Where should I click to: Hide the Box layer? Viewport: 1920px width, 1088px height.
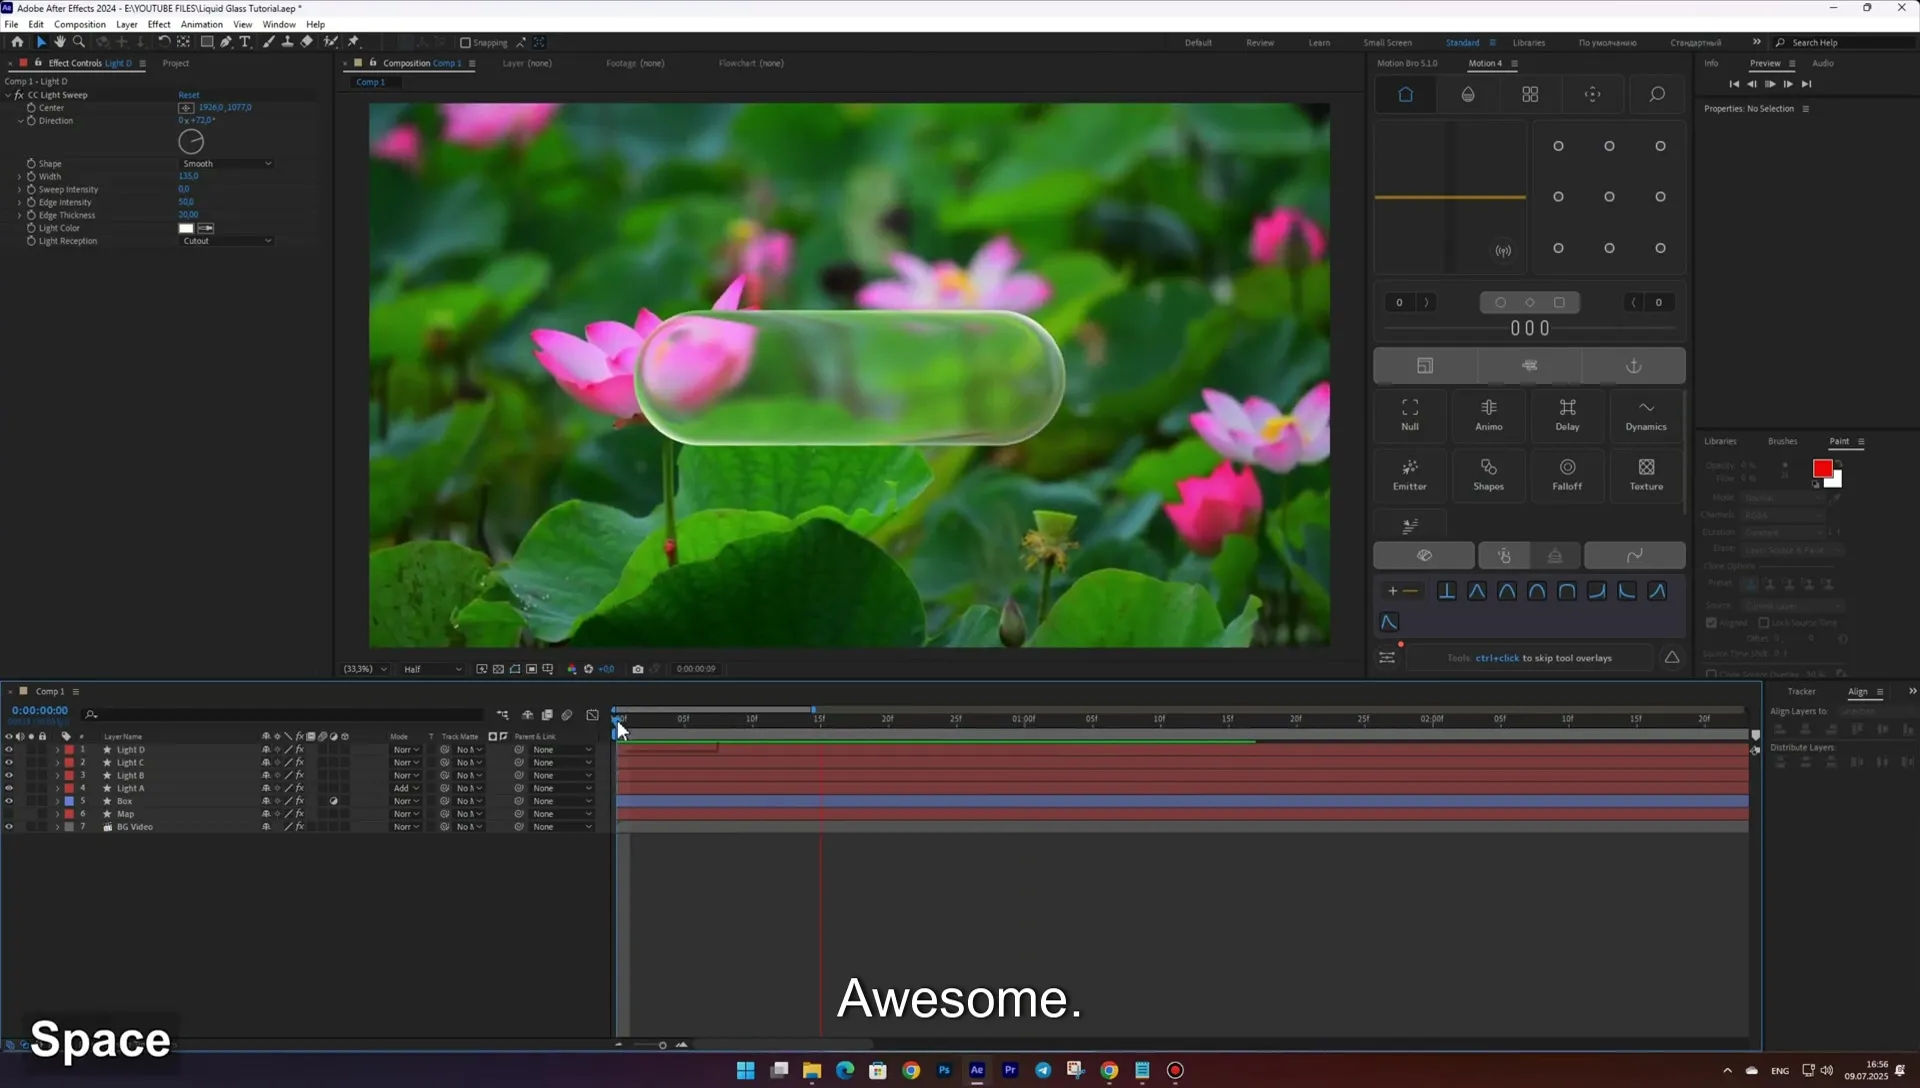click(x=9, y=801)
